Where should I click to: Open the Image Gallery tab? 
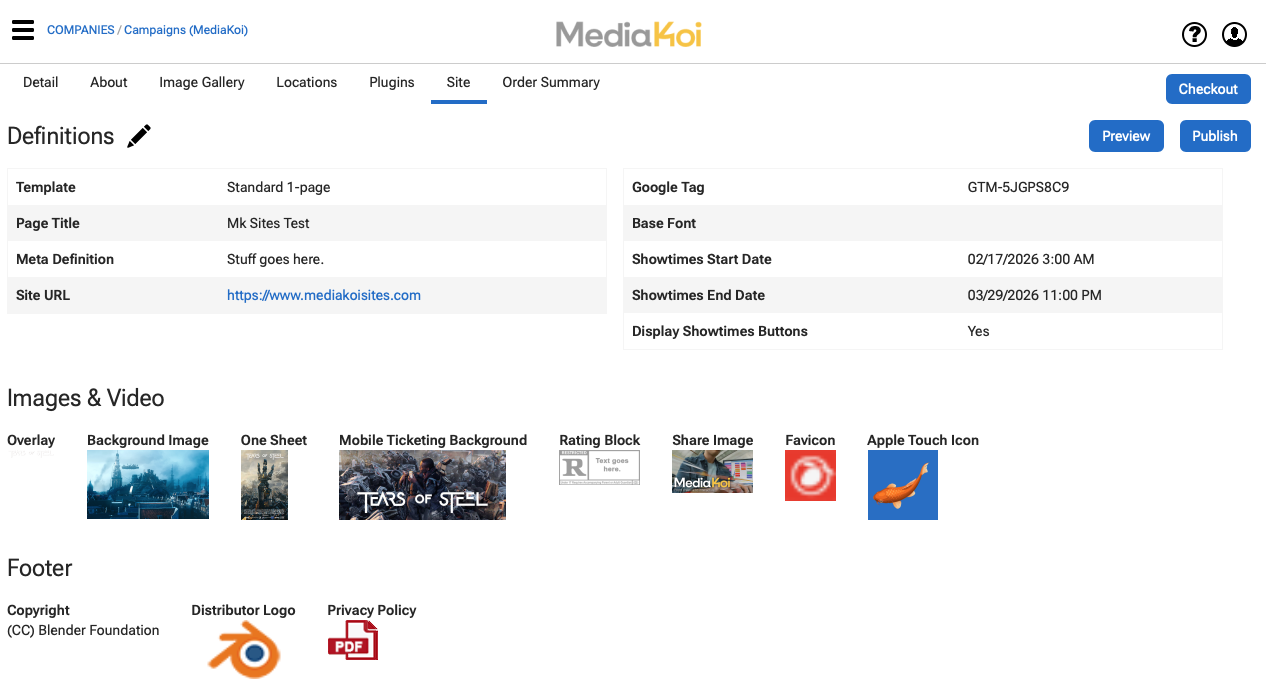click(x=202, y=83)
